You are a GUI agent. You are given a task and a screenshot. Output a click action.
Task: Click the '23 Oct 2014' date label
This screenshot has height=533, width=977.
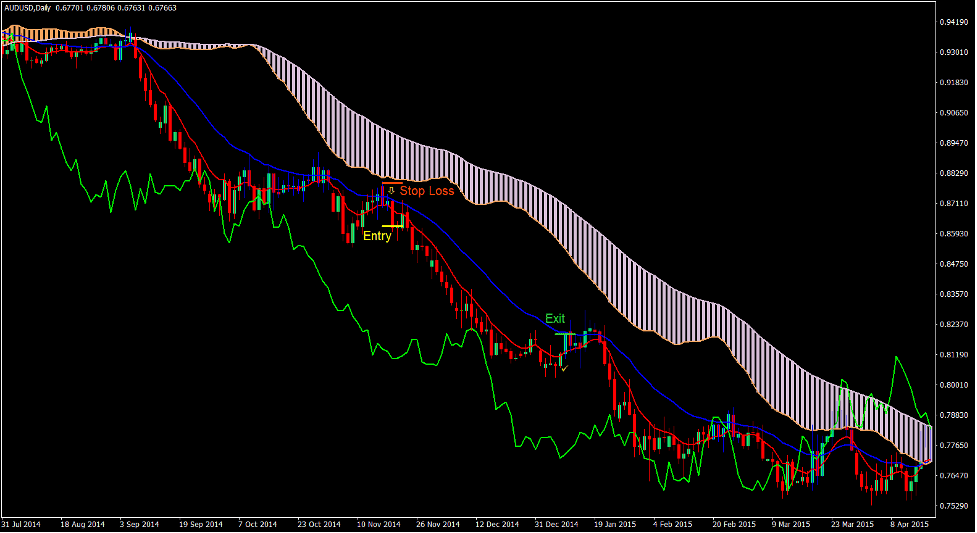(x=319, y=524)
